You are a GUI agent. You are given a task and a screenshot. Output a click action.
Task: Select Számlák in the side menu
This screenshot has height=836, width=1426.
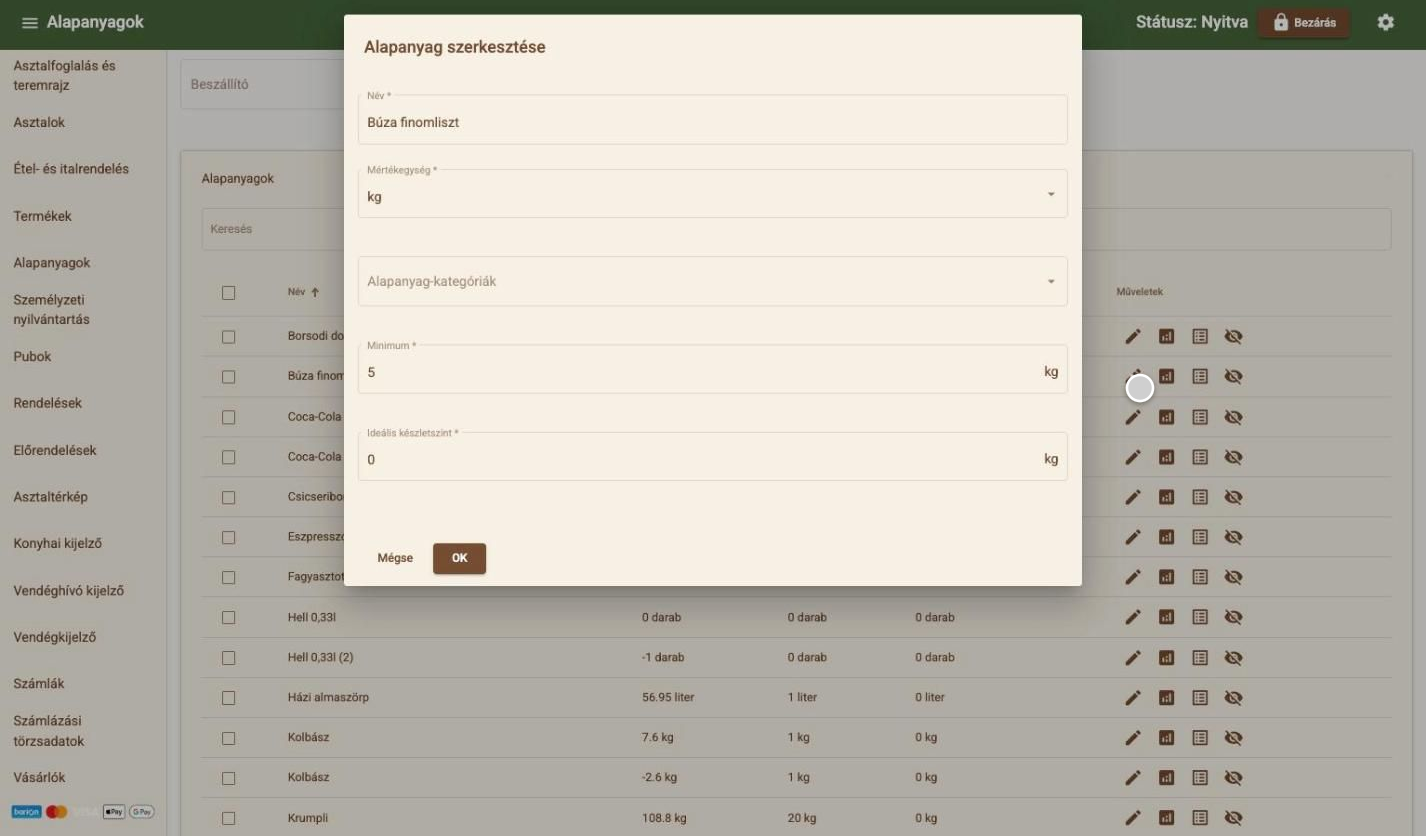click(x=39, y=684)
